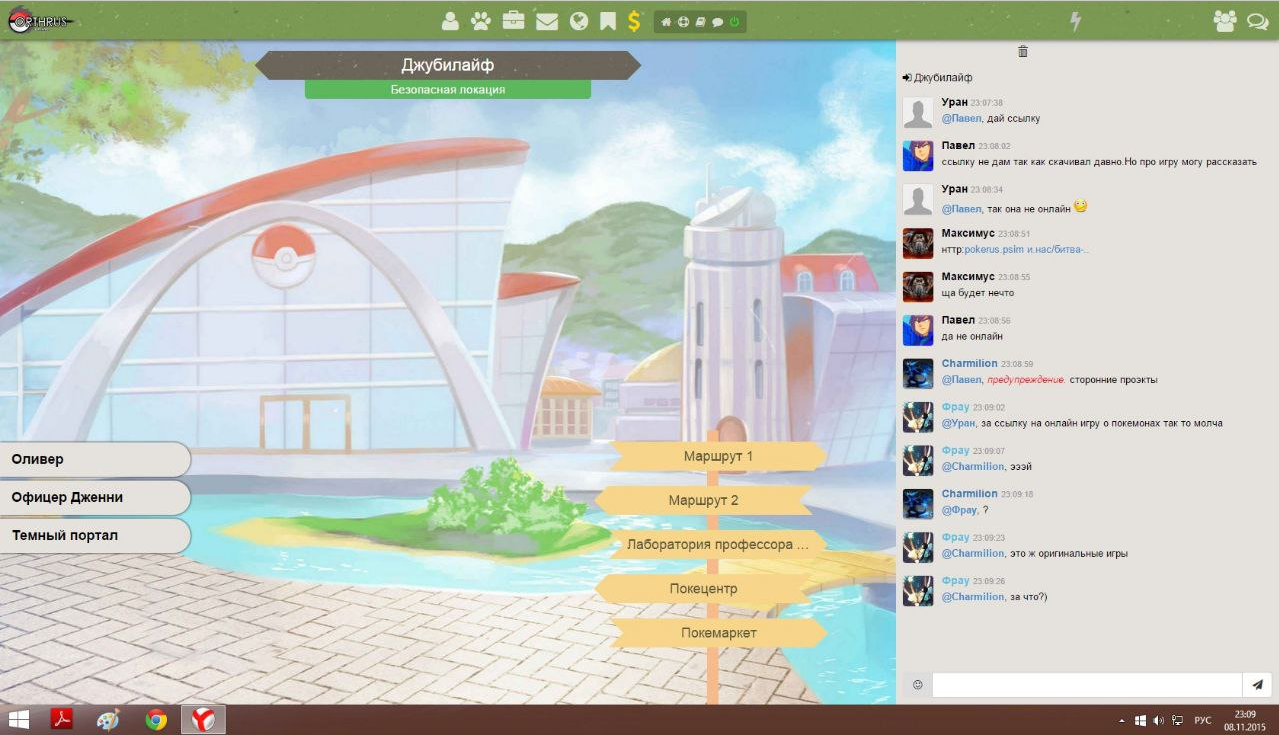The height and width of the screenshot is (735, 1279).
Task: Click the Безопасная локация green label
Action: (x=447, y=89)
